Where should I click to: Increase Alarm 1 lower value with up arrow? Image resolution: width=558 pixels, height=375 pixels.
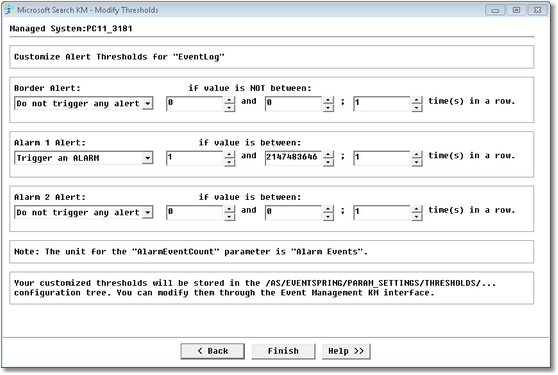pos(230,154)
